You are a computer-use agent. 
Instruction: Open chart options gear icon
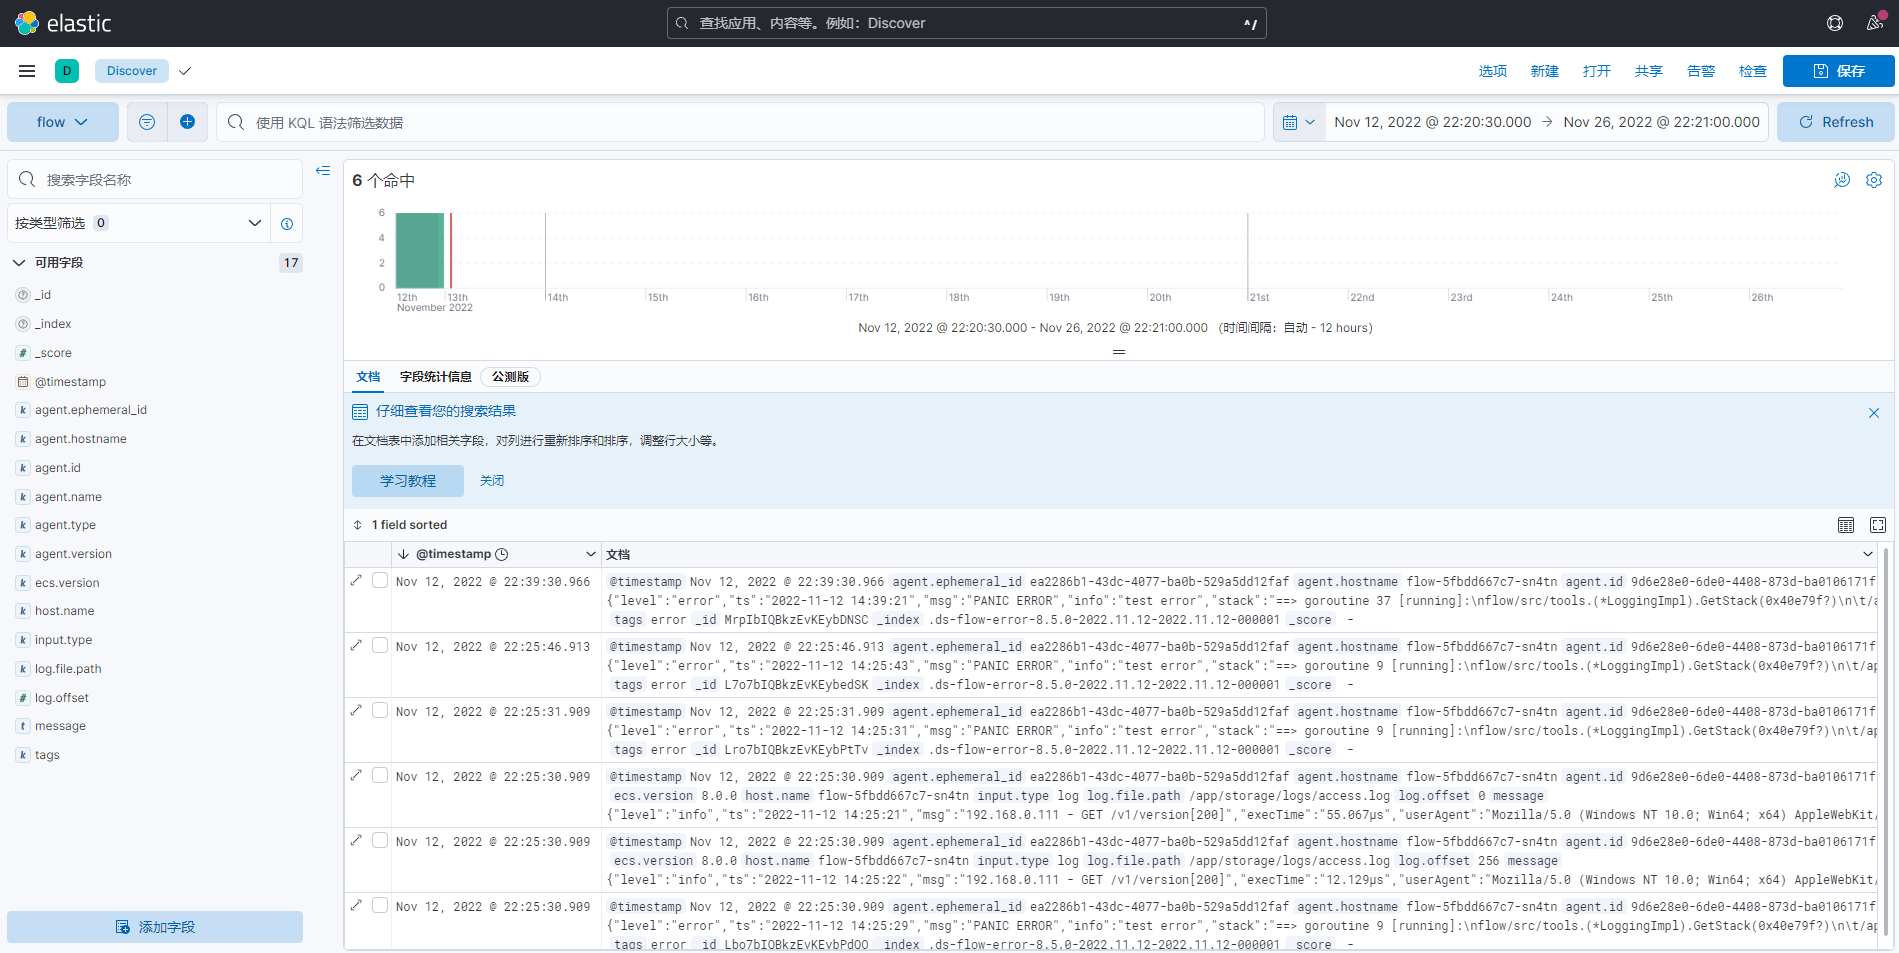[1874, 180]
